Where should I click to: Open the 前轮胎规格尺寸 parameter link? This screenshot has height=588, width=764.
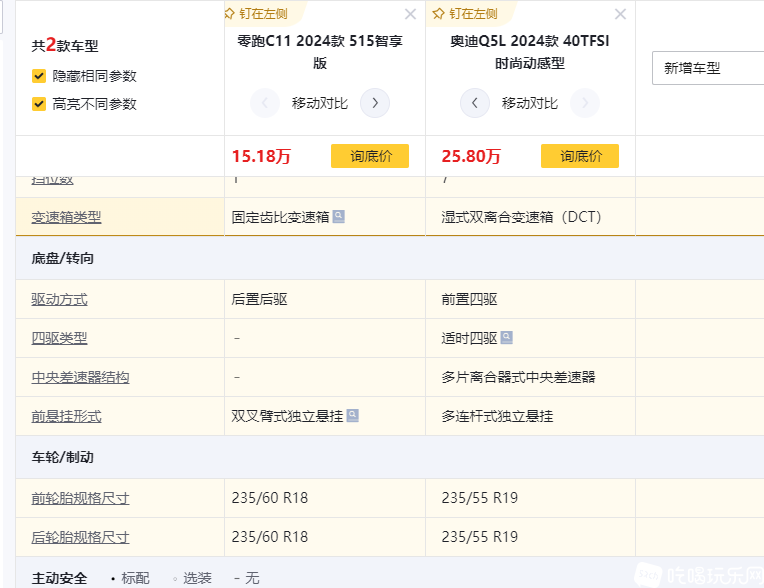[x=80, y=498]
